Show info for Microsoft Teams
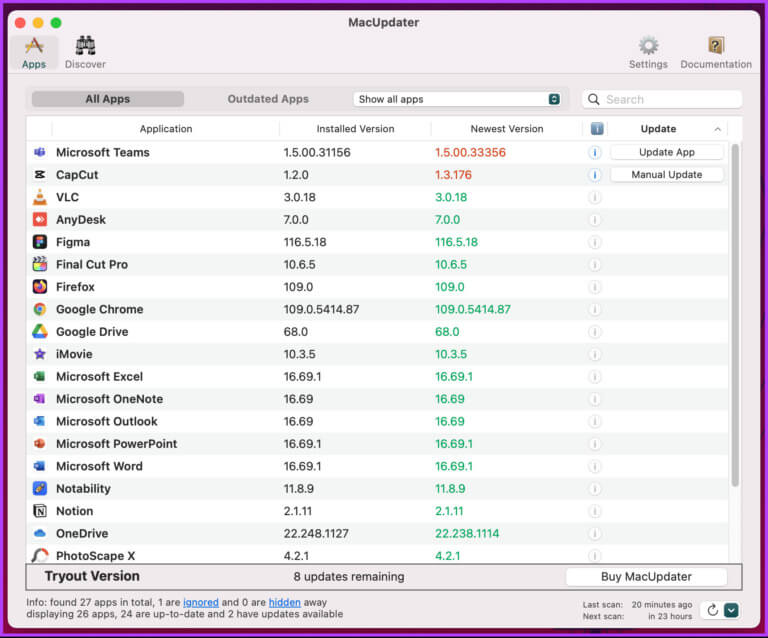 (595, 153)
